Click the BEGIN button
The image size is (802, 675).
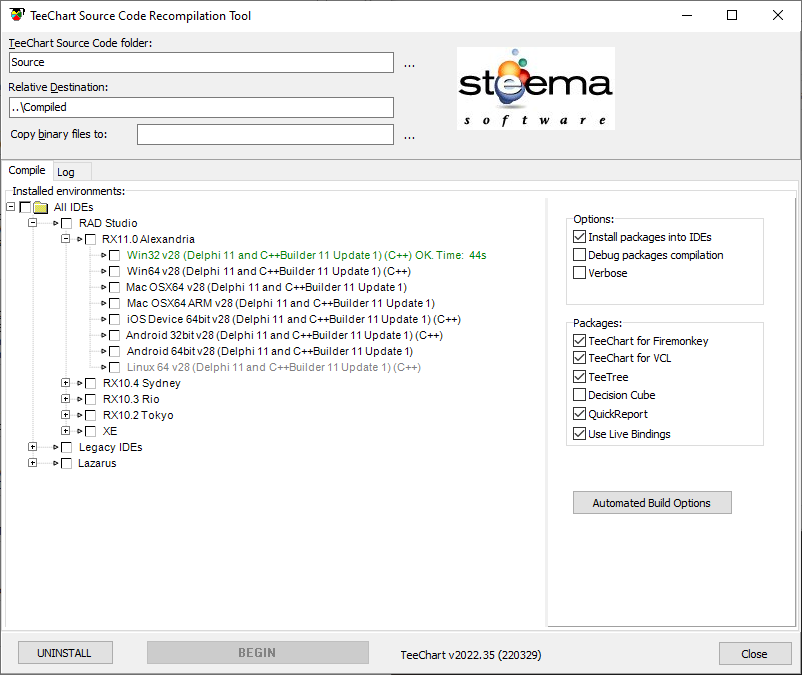tap(257, 653)
